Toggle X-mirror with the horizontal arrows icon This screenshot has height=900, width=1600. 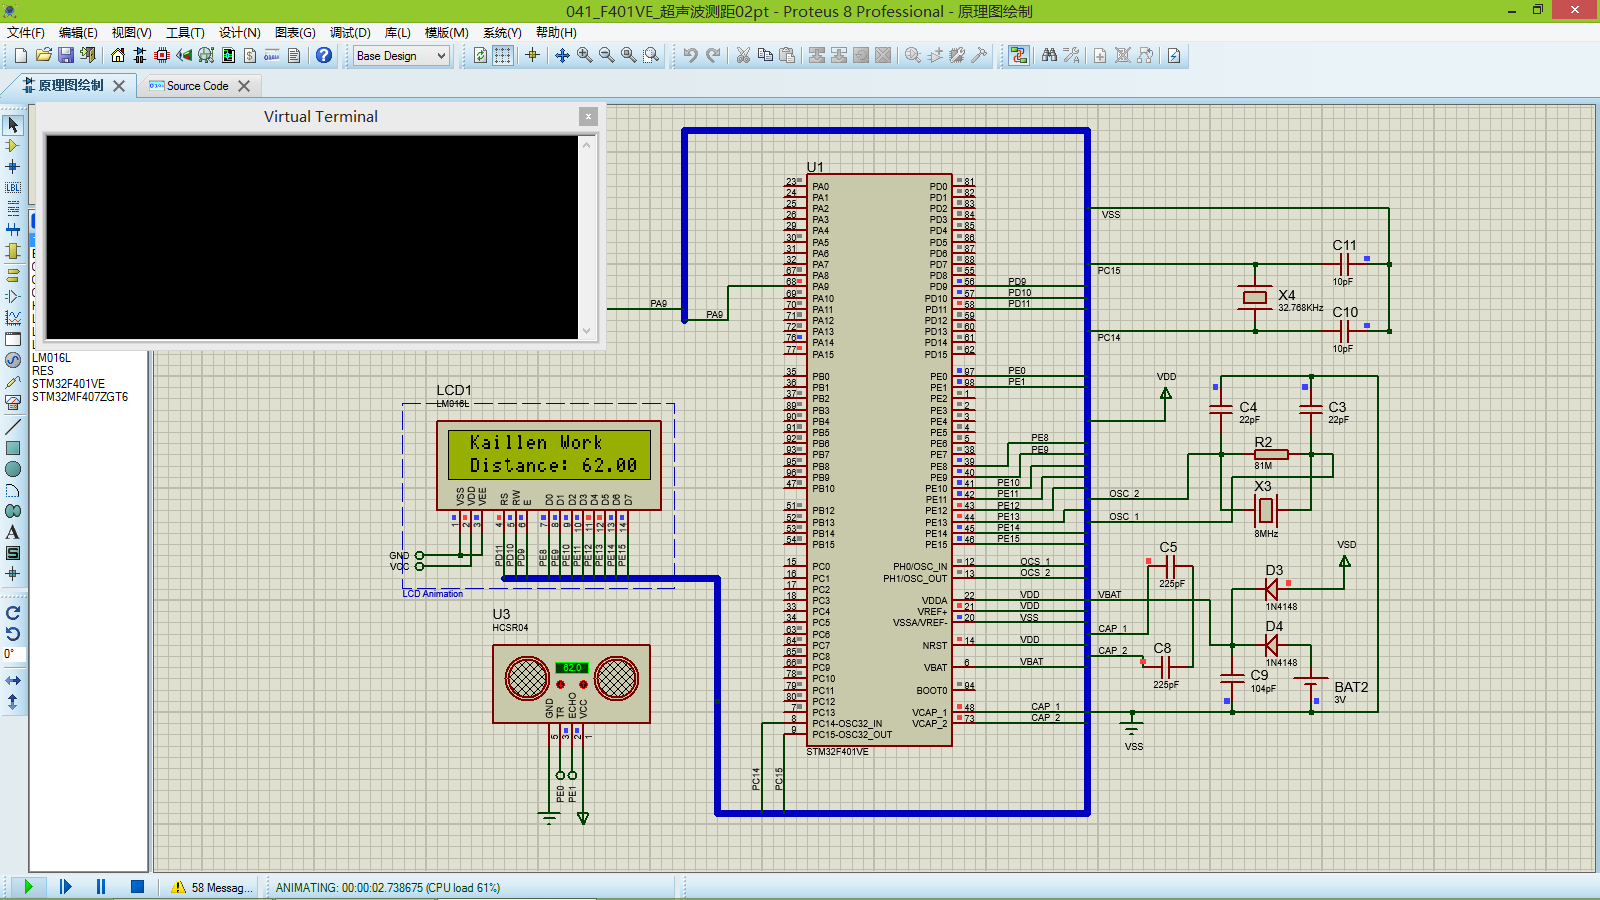(13, 678)
